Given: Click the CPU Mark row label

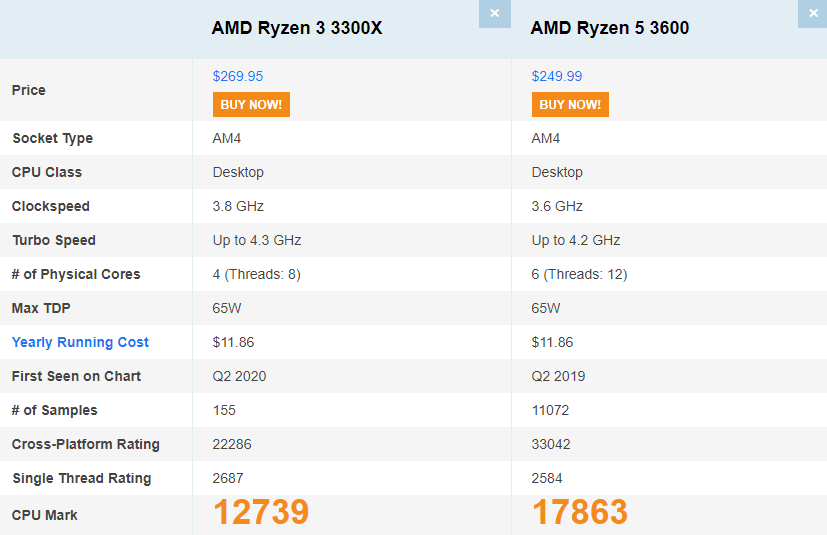Looking at the screenshot, I should (45, 515).
